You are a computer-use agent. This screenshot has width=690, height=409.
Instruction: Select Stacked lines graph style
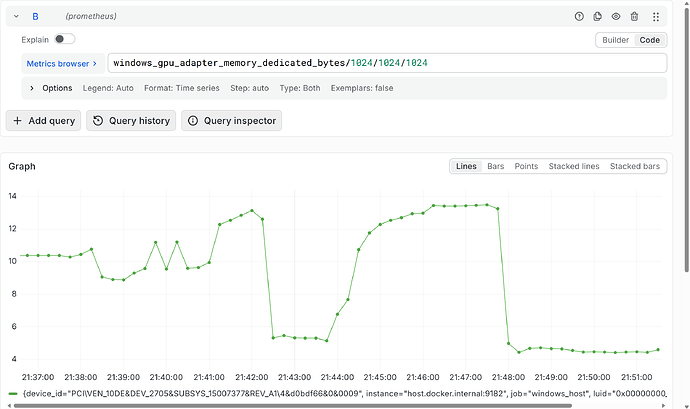[574, 166]
